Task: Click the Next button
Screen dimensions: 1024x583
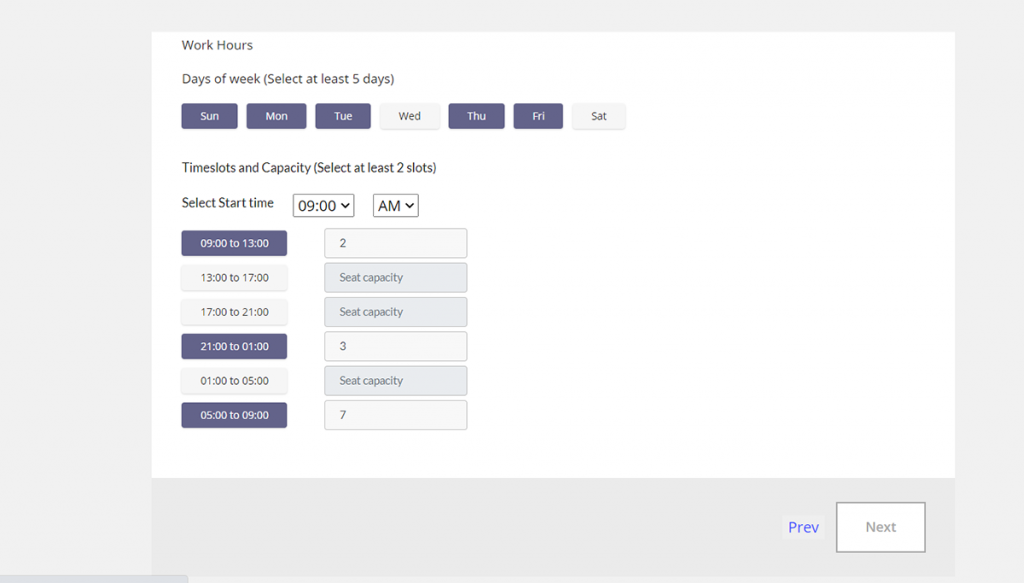Action: point(880,527)
